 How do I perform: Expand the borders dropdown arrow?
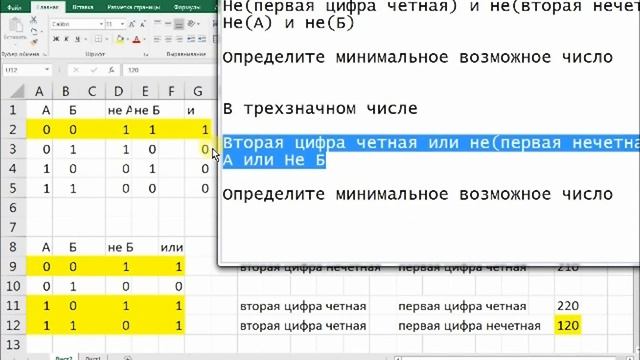[x=107, y=39]
